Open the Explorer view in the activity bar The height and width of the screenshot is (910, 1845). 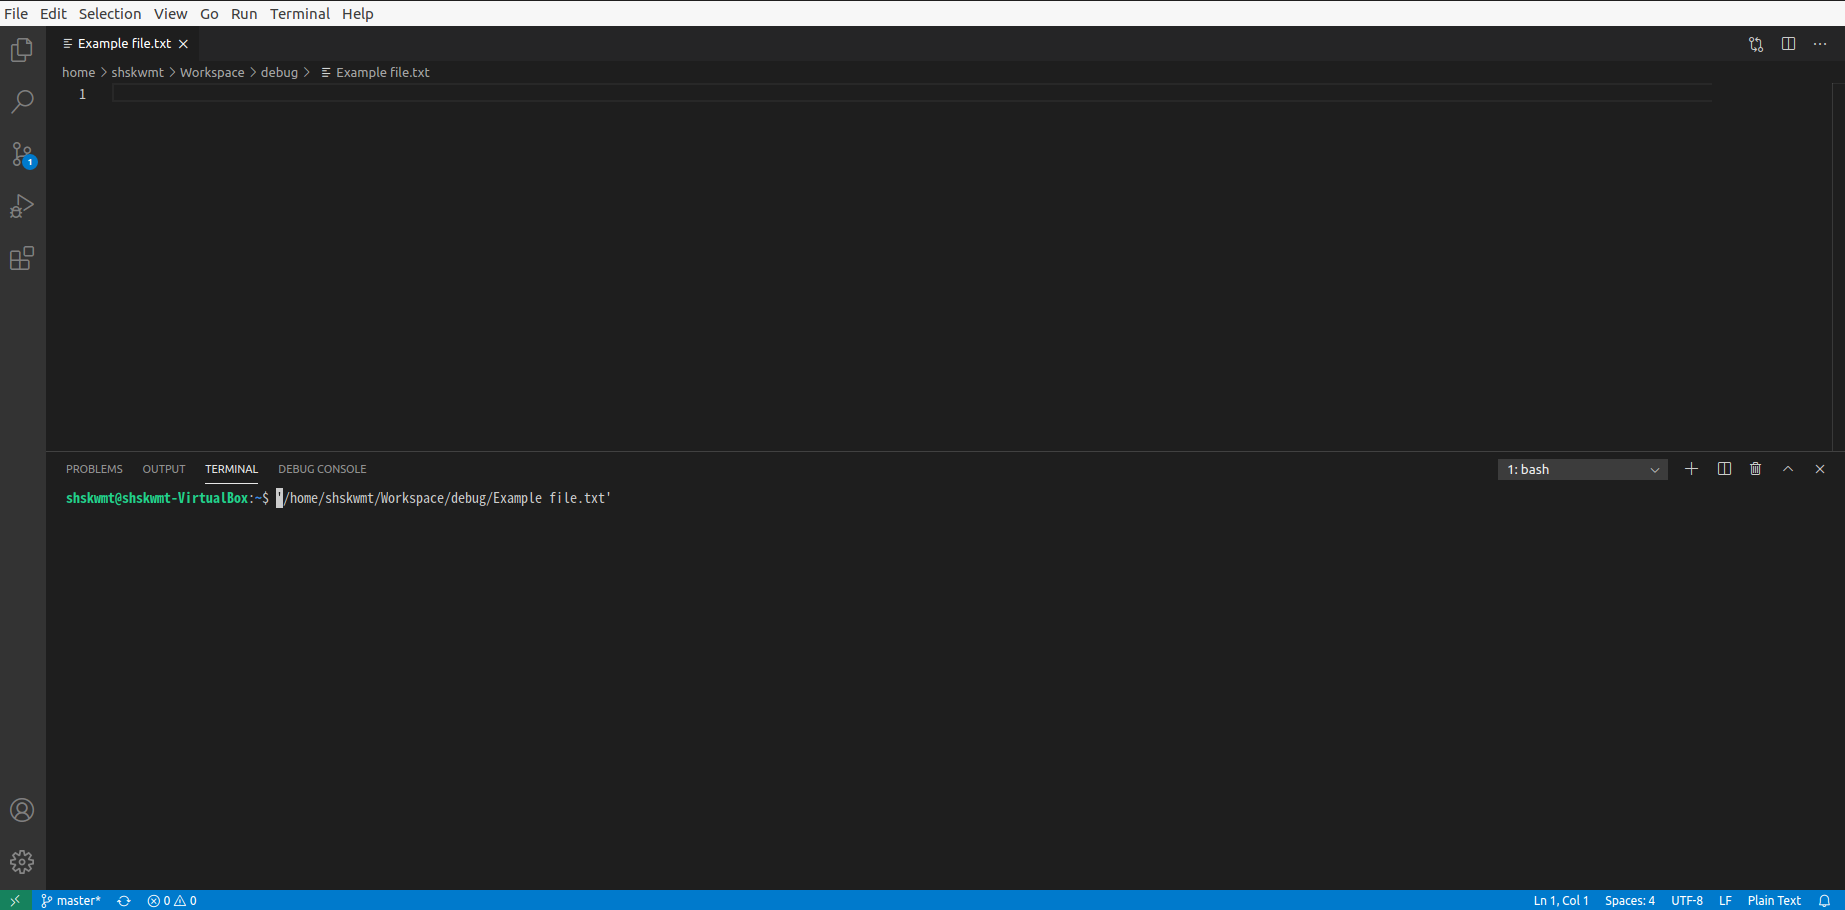click(x=22, y=49)
